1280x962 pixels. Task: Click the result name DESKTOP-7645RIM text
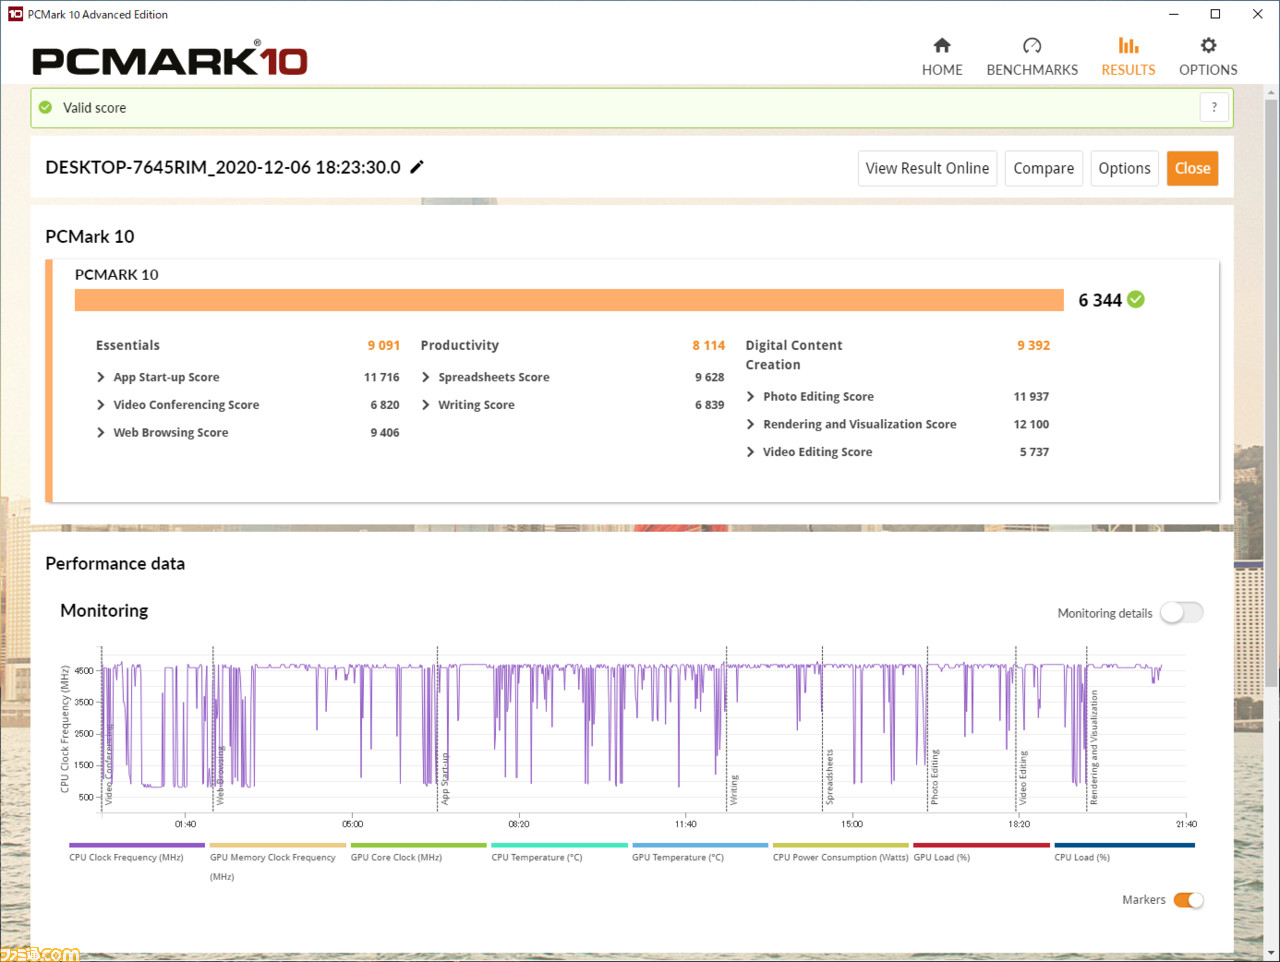pyautogui.click(x=223, y=167)
